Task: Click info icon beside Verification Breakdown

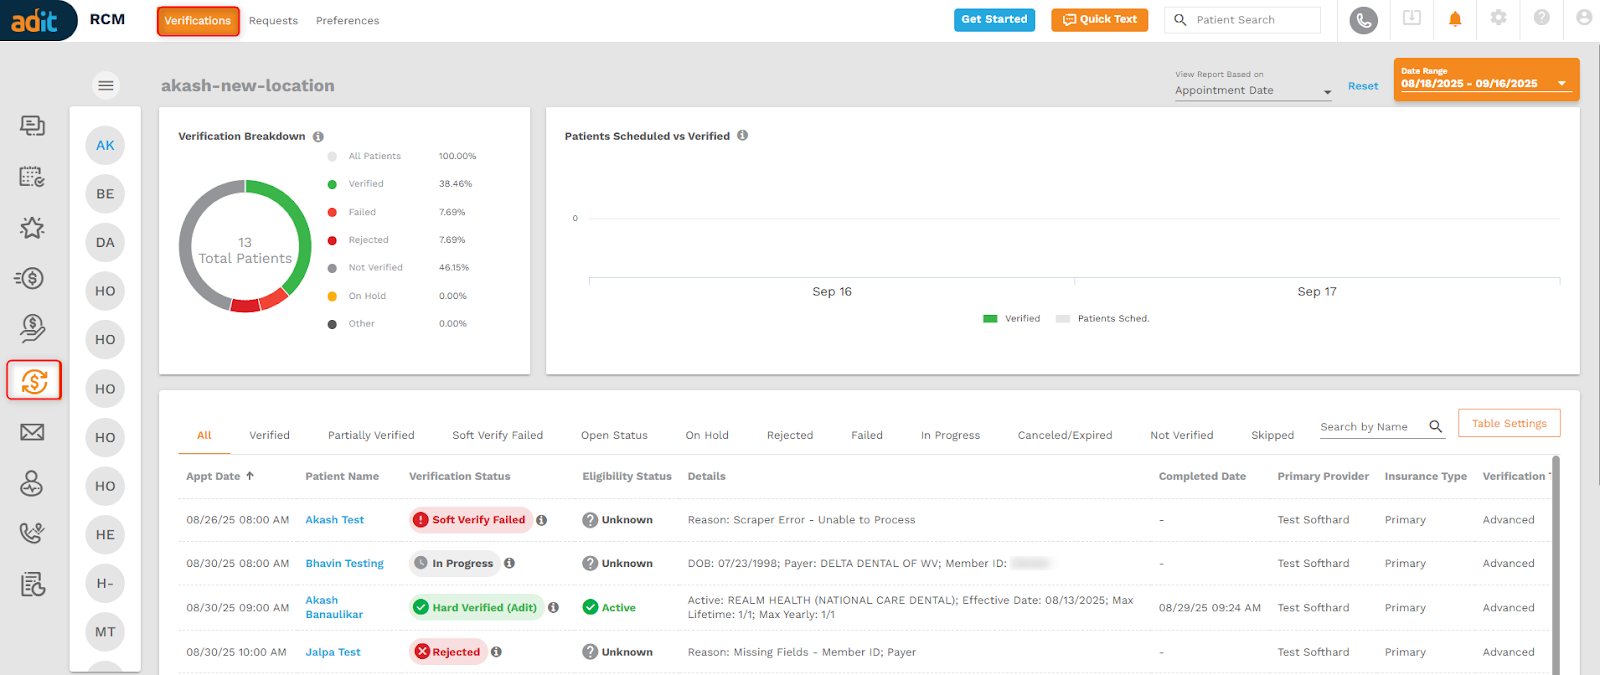Action: tap(318, 137)
